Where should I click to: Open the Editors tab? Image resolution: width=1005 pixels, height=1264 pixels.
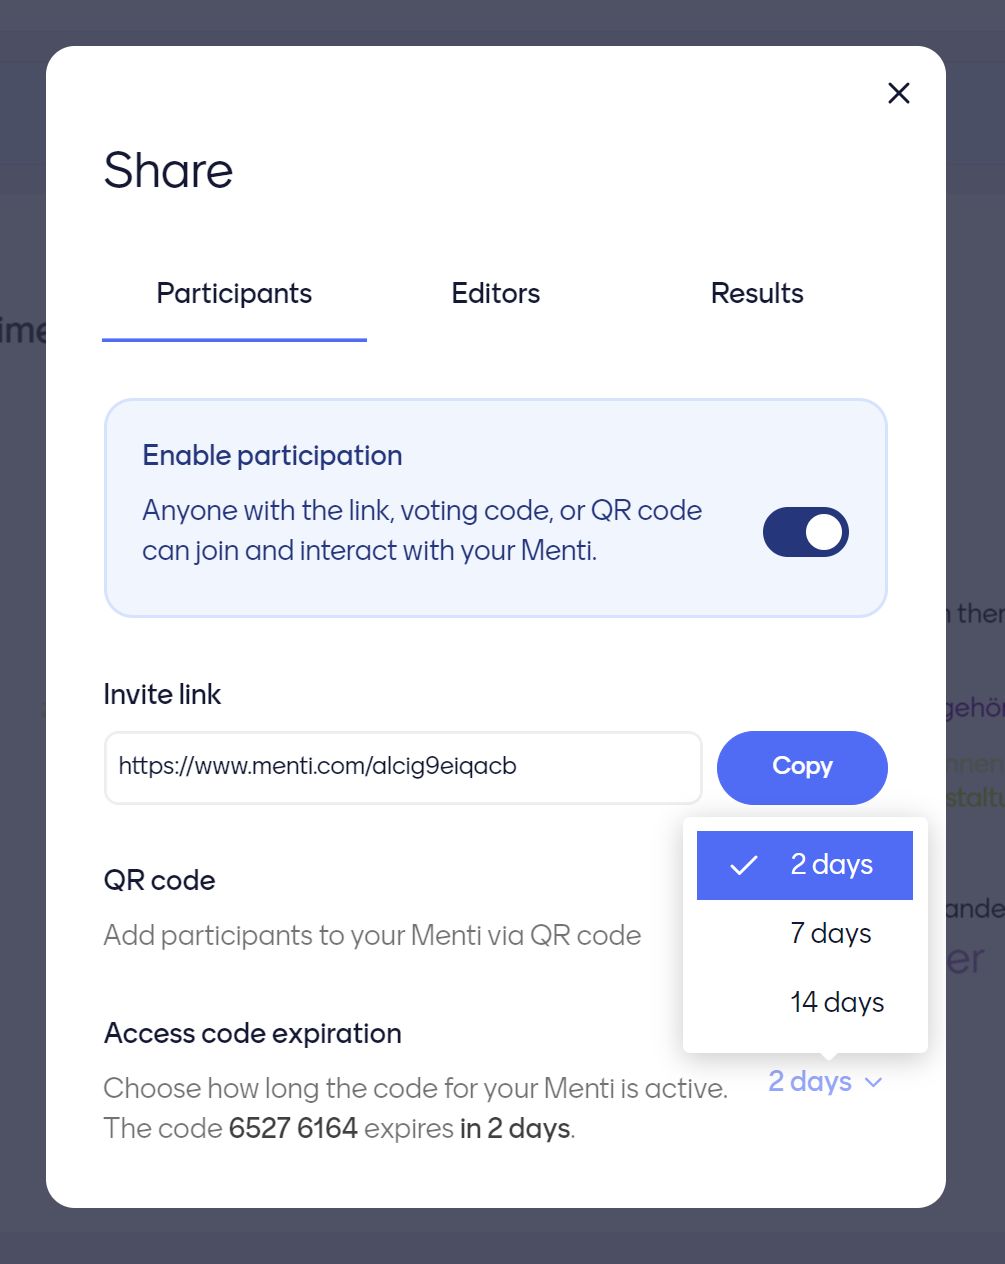[495, 293]
